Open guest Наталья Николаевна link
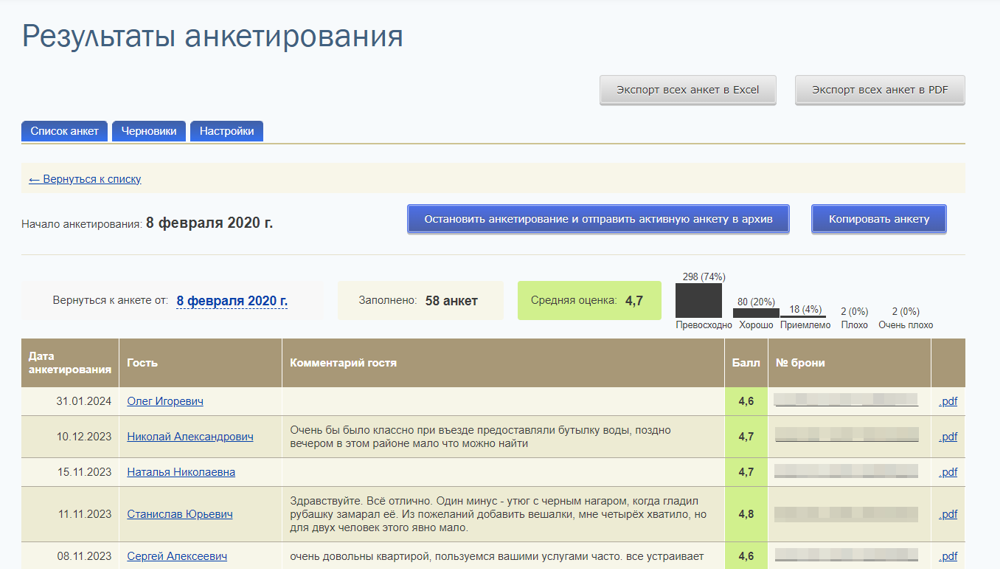This screenshot has height=569, width=1000. 181,472
